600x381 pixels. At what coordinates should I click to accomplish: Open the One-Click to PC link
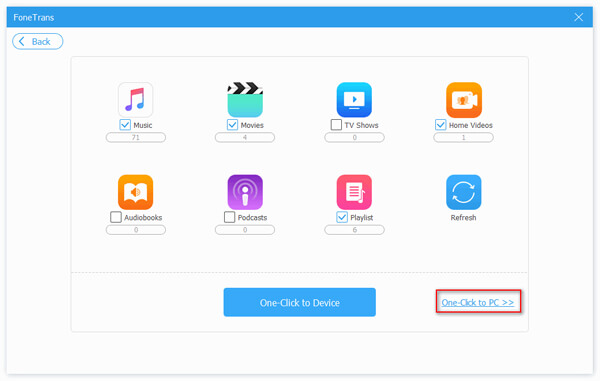478,302
